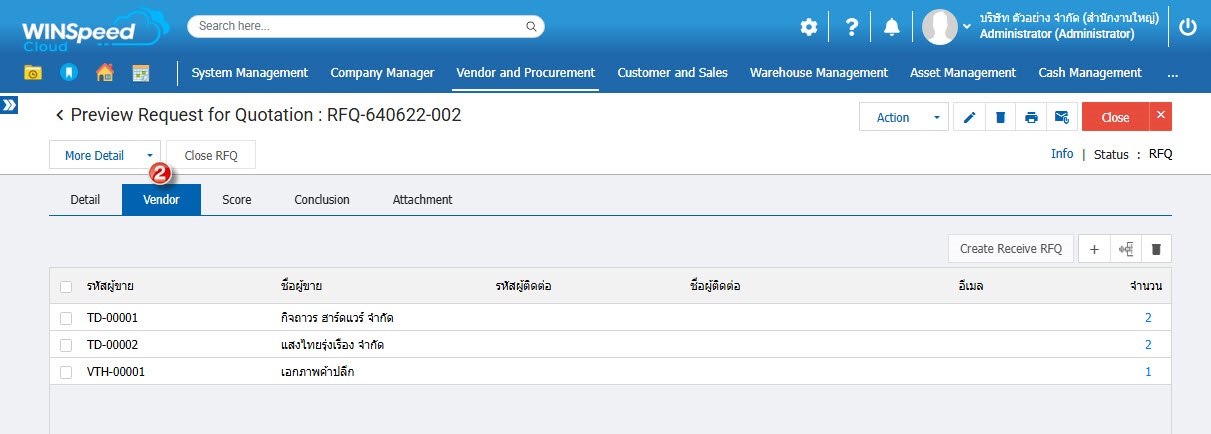Tick the checkbox for TD-00001
Image resolution: width=1211 pixels, height=434 pixels.
(x=66, y=318)
